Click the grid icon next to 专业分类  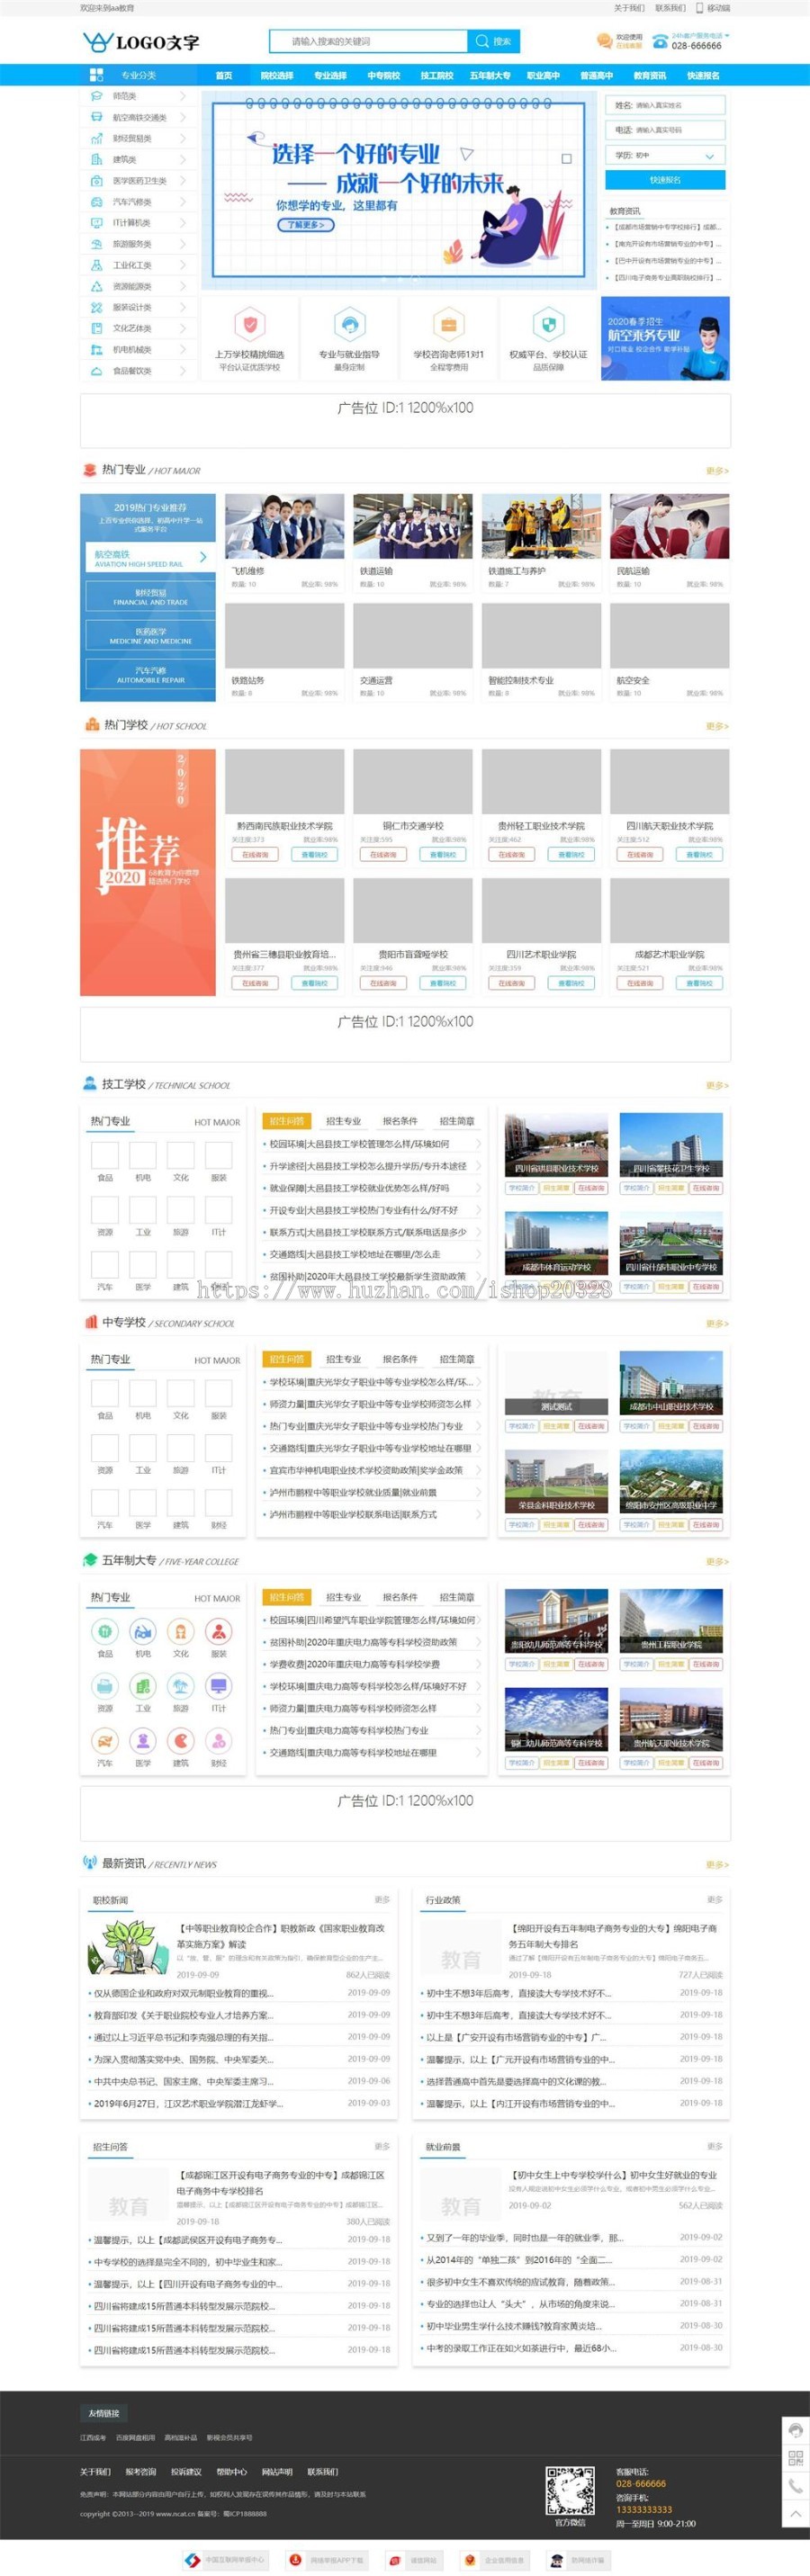click(x=97, y=75)
